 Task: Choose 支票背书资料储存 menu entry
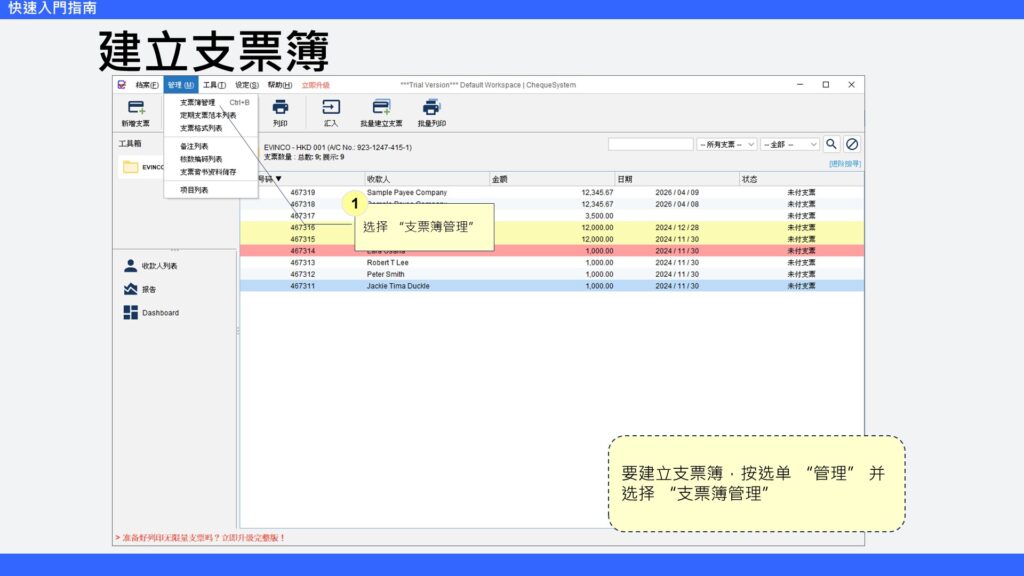[x=211, y=172]
